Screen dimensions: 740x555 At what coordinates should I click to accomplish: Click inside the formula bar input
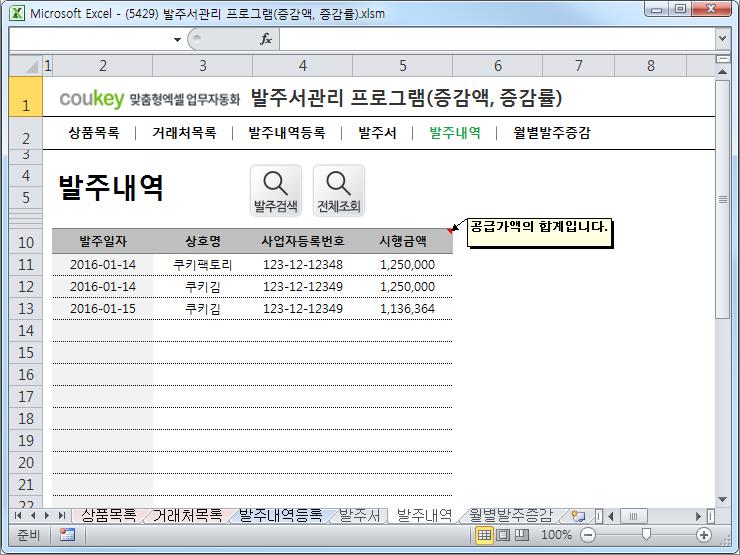coord(497,39)
